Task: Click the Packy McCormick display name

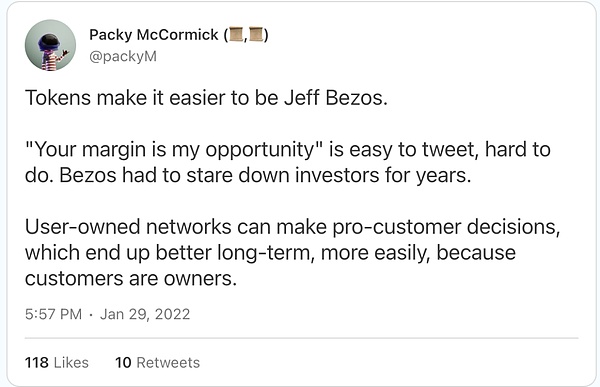Action: click(153, 35)
